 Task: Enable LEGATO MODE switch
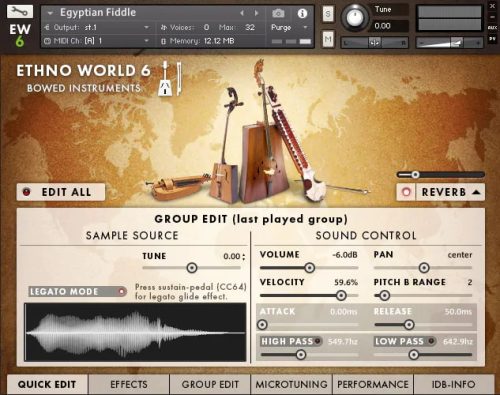coord(78,292)
